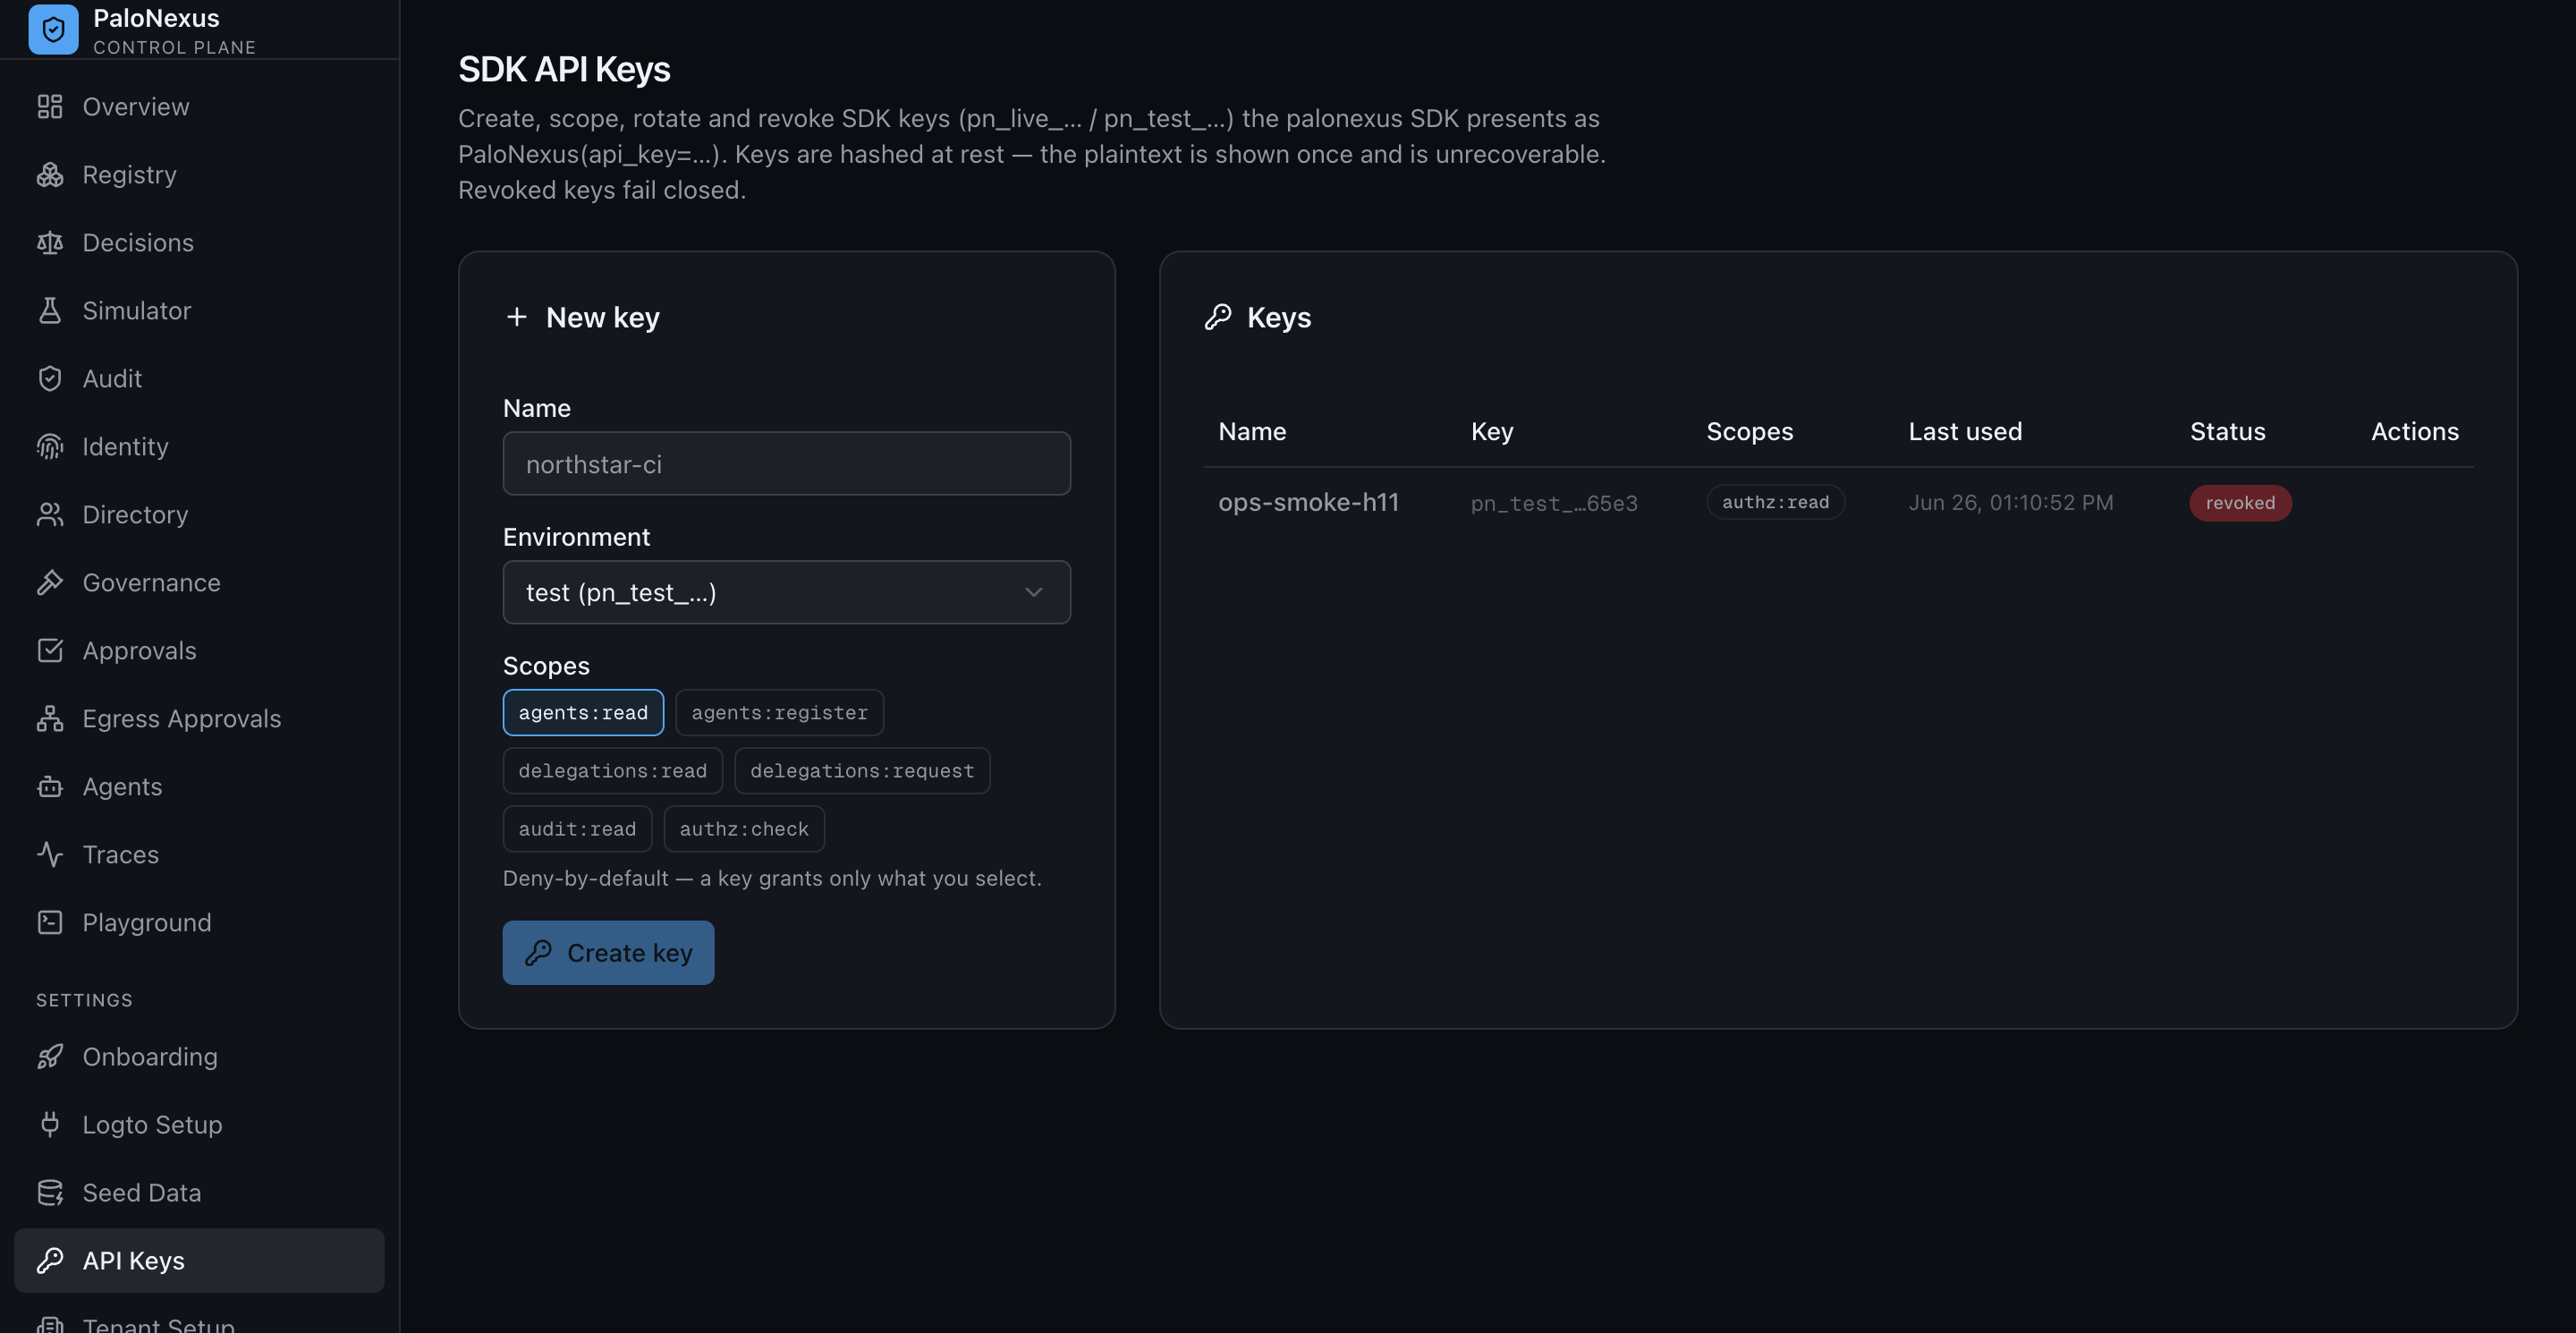This screenshot has width=2576, height=1333.
Task: Click the Status column header
Action: tap(2227, 431)
